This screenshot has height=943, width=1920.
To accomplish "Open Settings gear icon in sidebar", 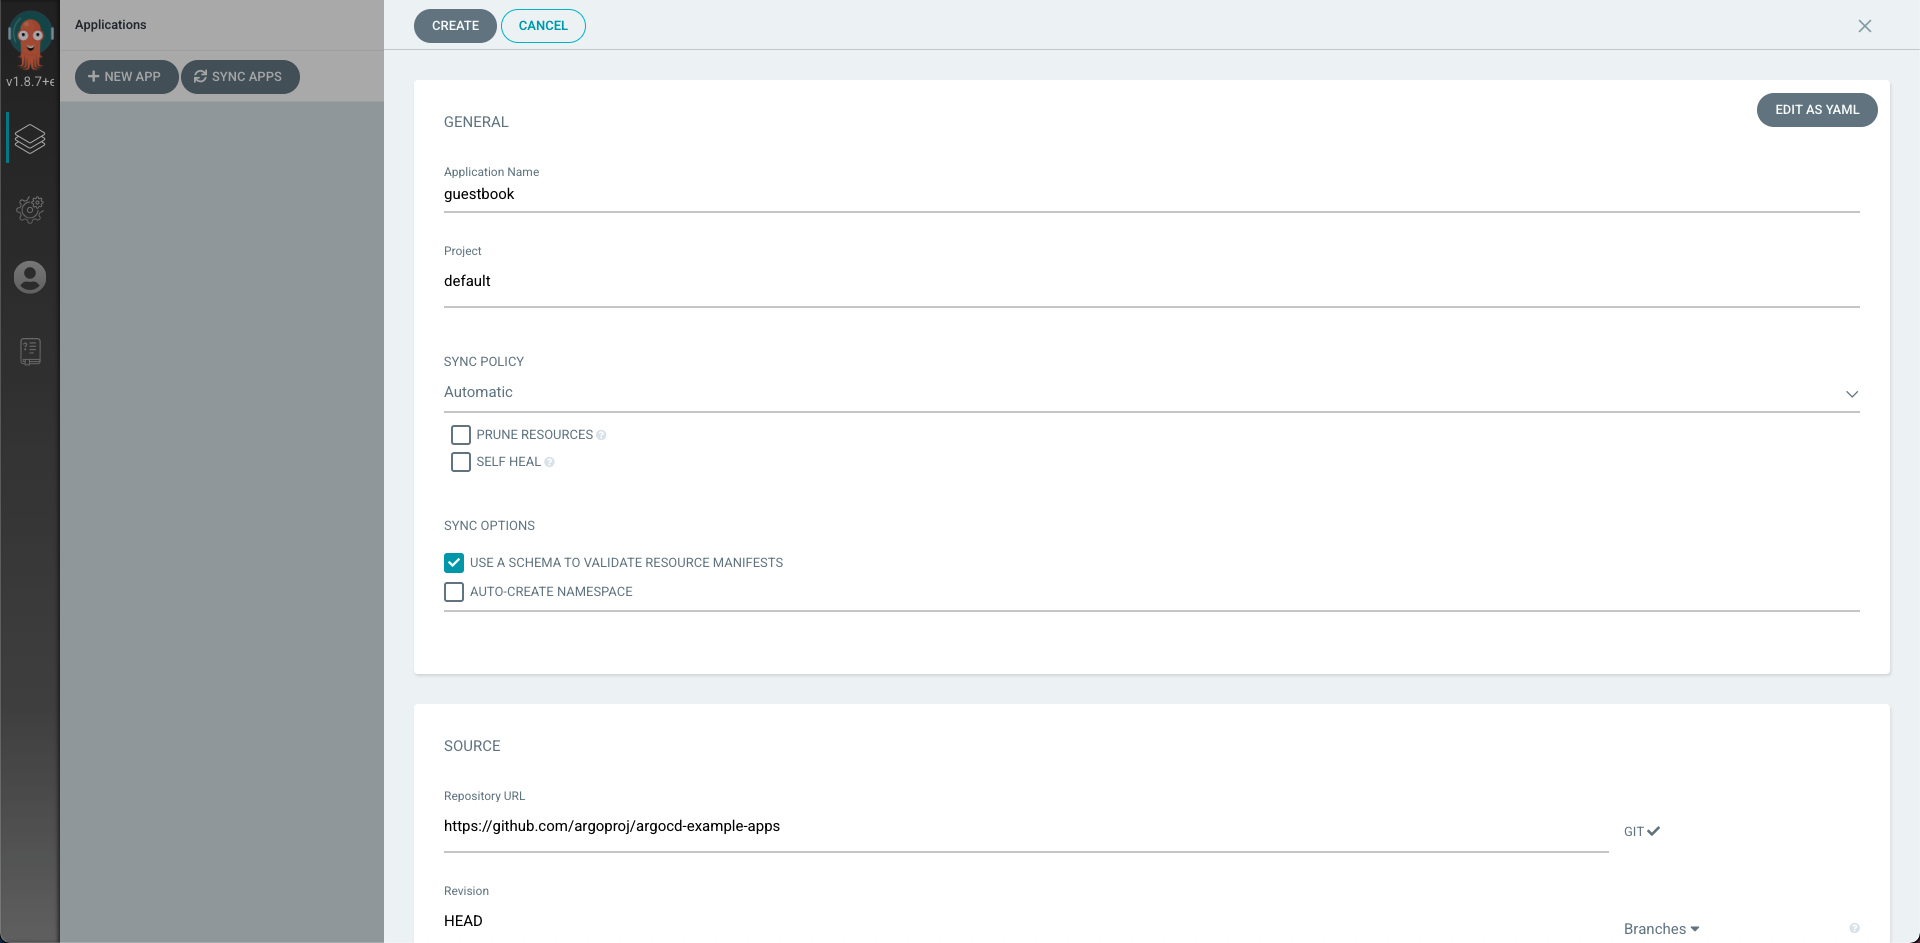I will [30, 209].
